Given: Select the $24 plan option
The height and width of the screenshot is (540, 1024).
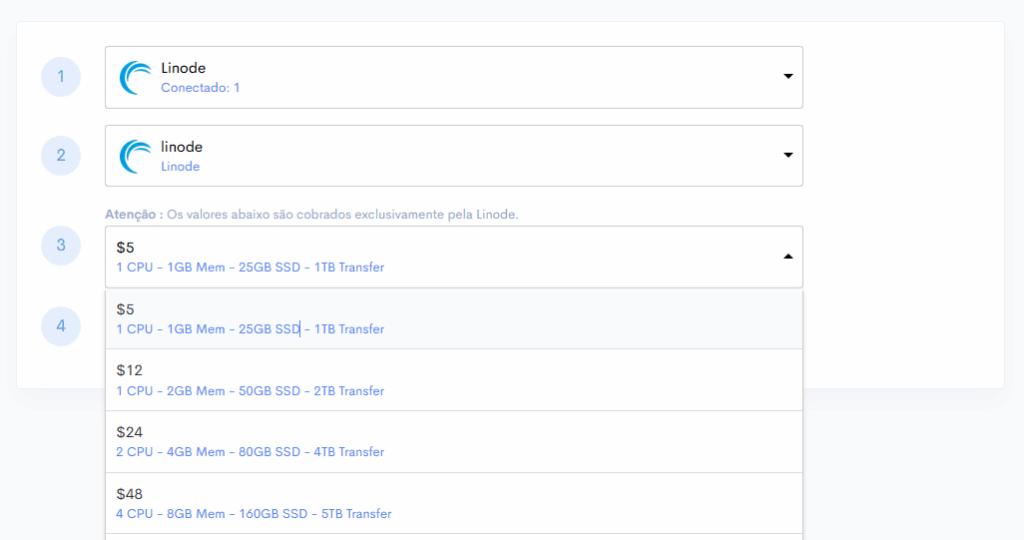Looking at the screenshot, I should [x=454, y=441].
